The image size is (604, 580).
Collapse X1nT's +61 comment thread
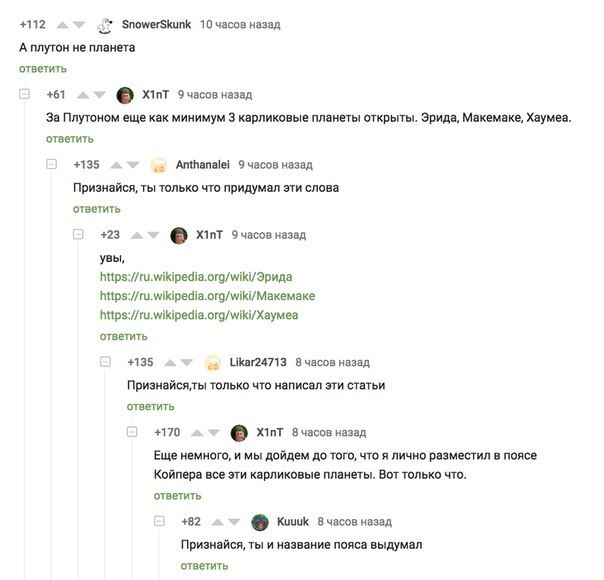(x=24, y=94)
